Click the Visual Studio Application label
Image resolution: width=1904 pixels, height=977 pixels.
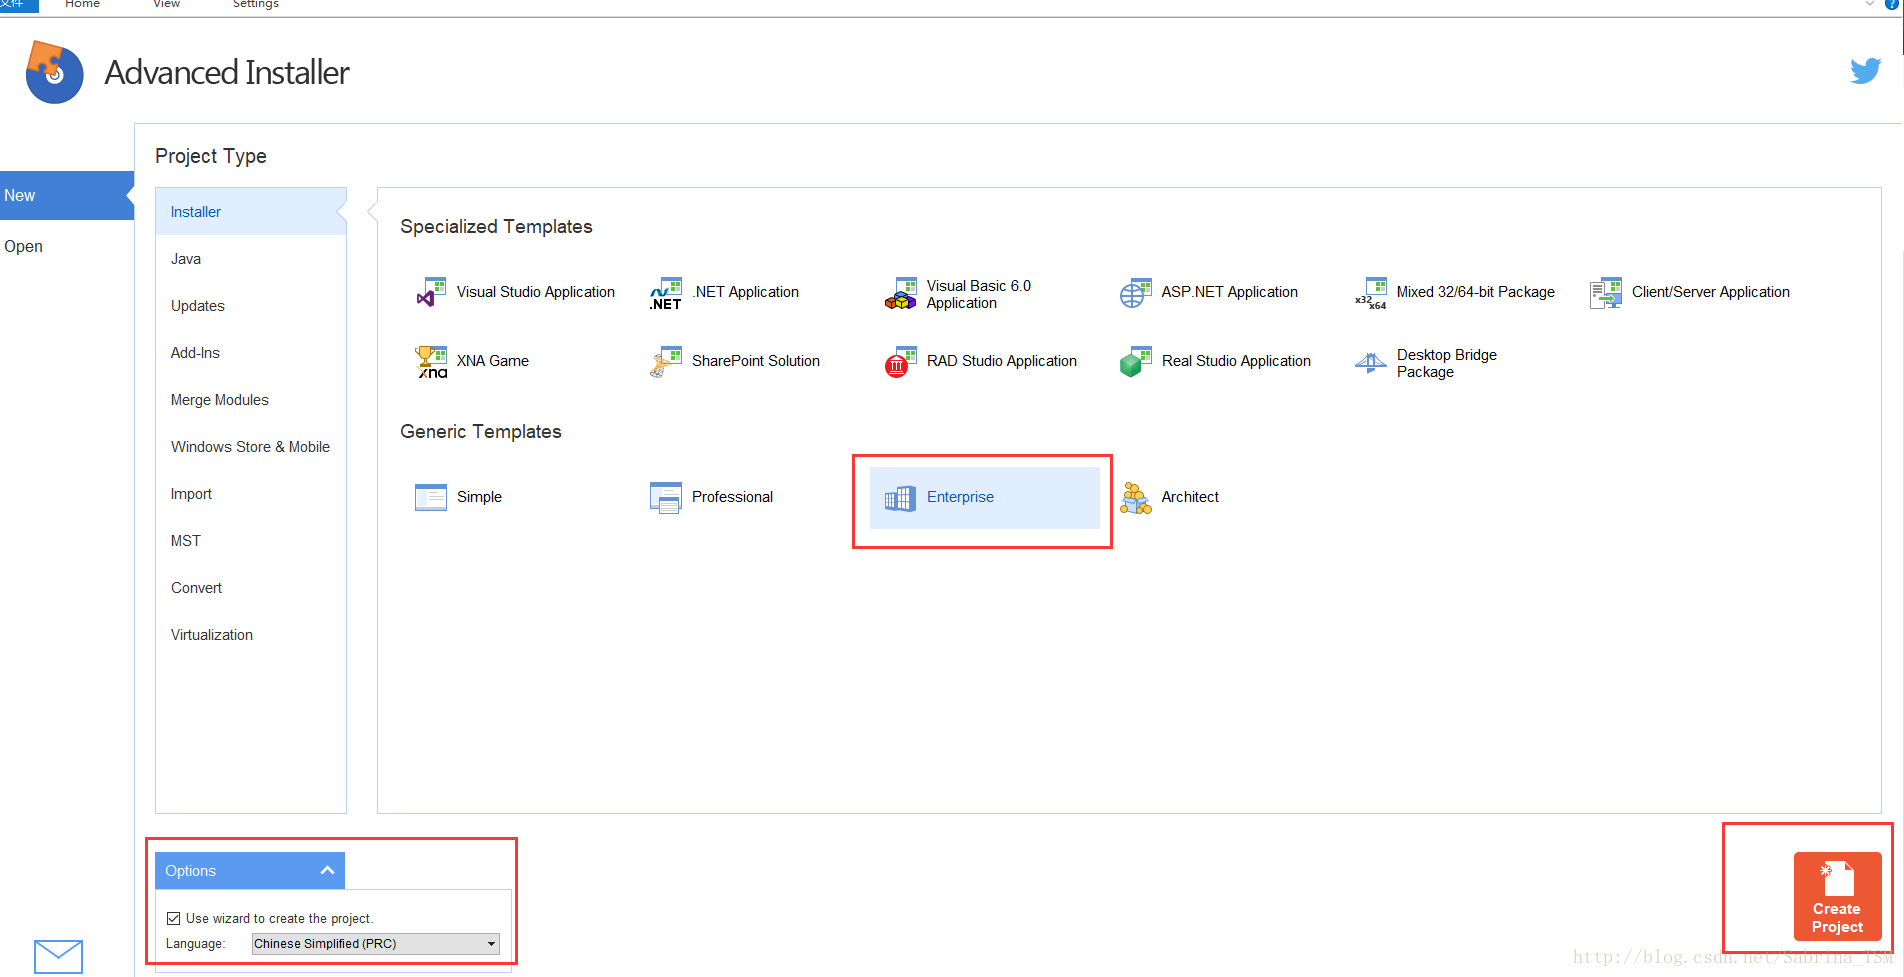pos(536,292)
